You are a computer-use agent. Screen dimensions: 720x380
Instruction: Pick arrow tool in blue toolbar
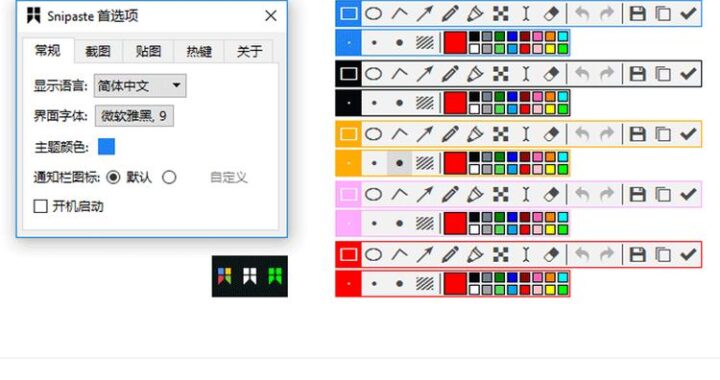[425, 13]
